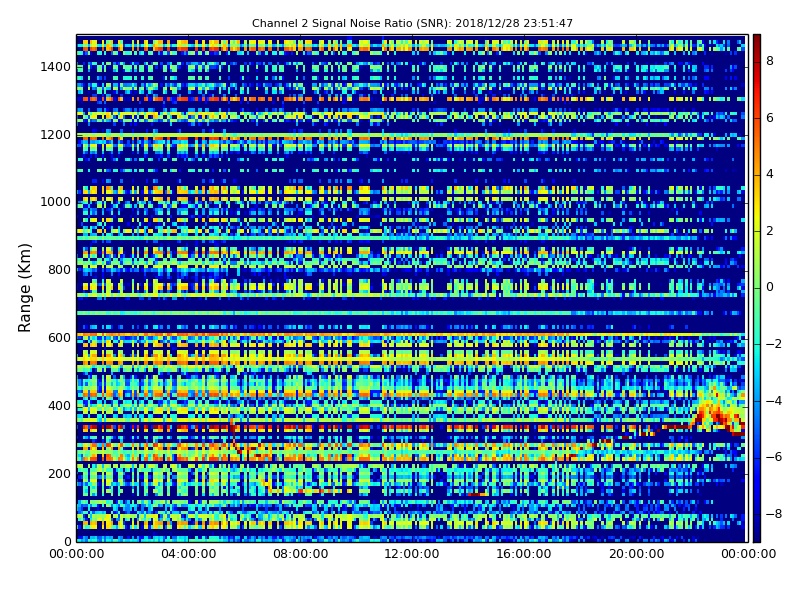Click the 'Range (Km)' y-axis label
The image size is (800, 600).
point(24,288)
